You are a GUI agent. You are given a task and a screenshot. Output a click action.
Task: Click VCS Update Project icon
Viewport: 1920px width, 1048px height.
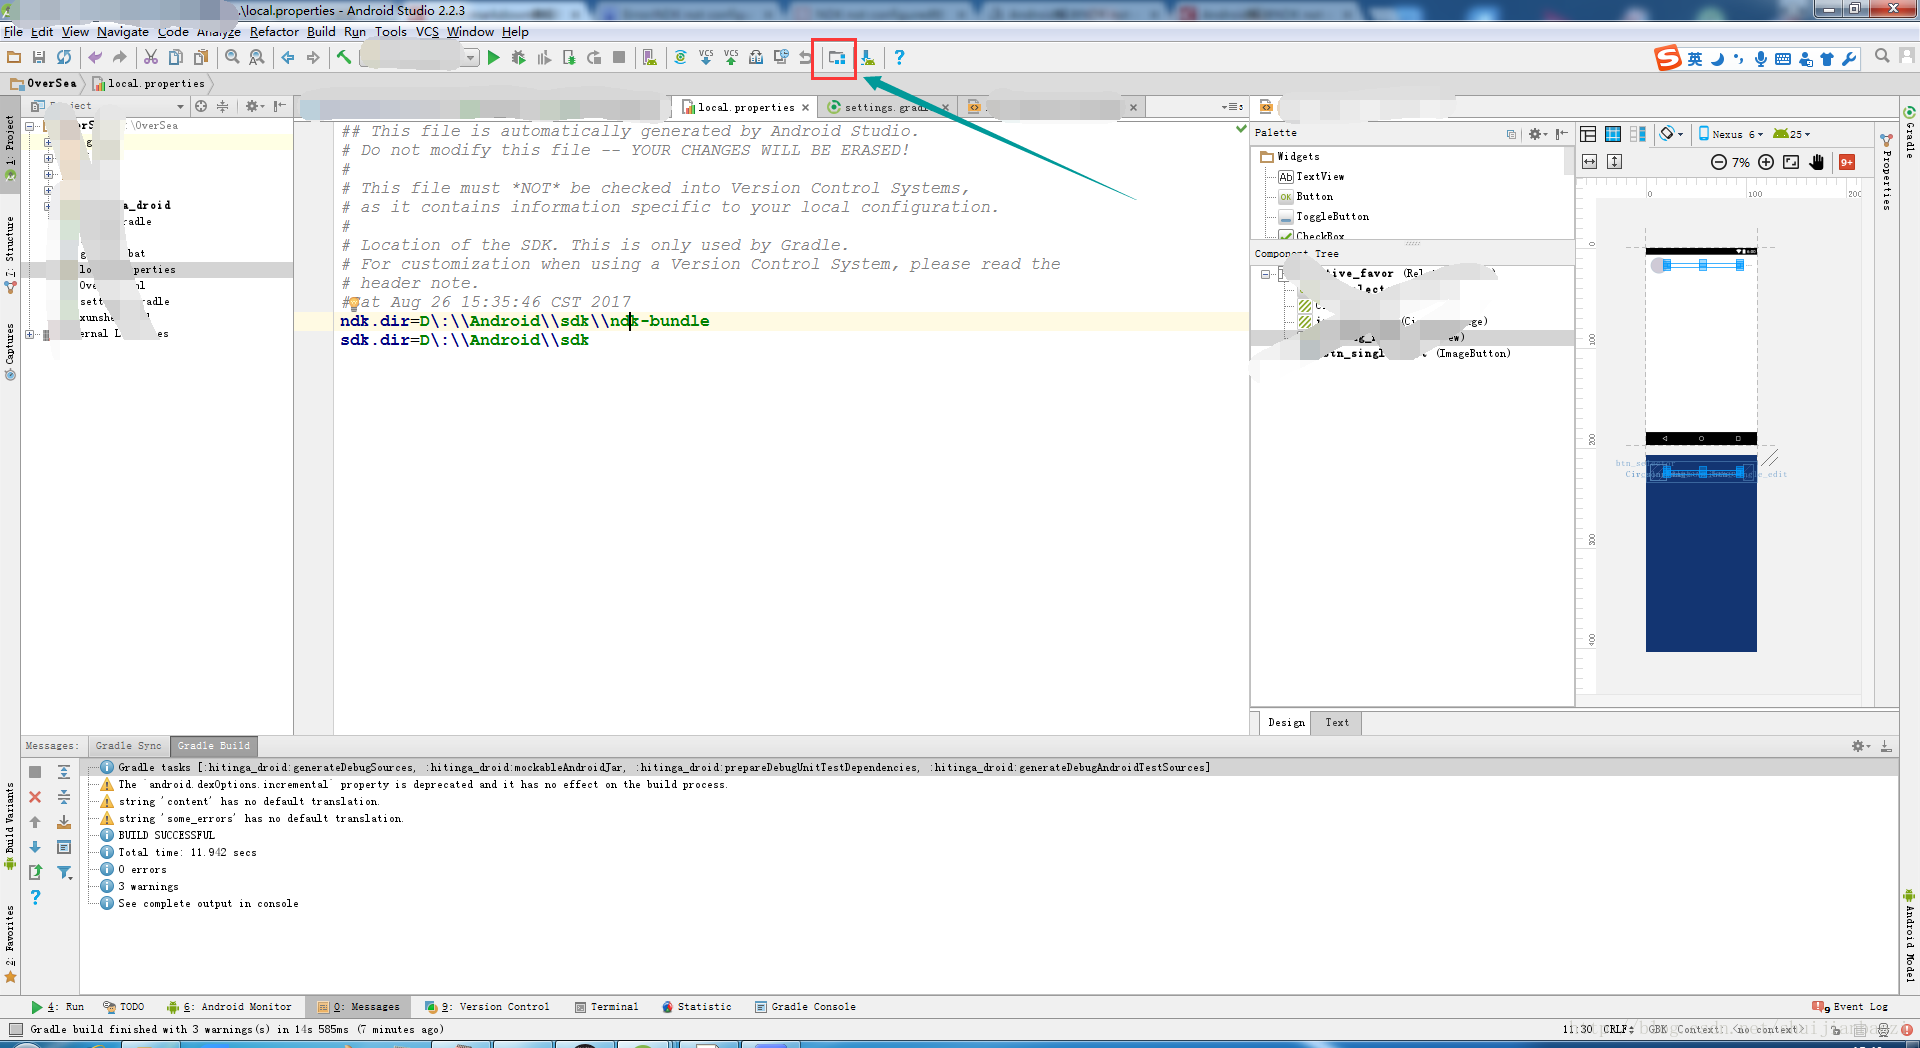[706, 58]
